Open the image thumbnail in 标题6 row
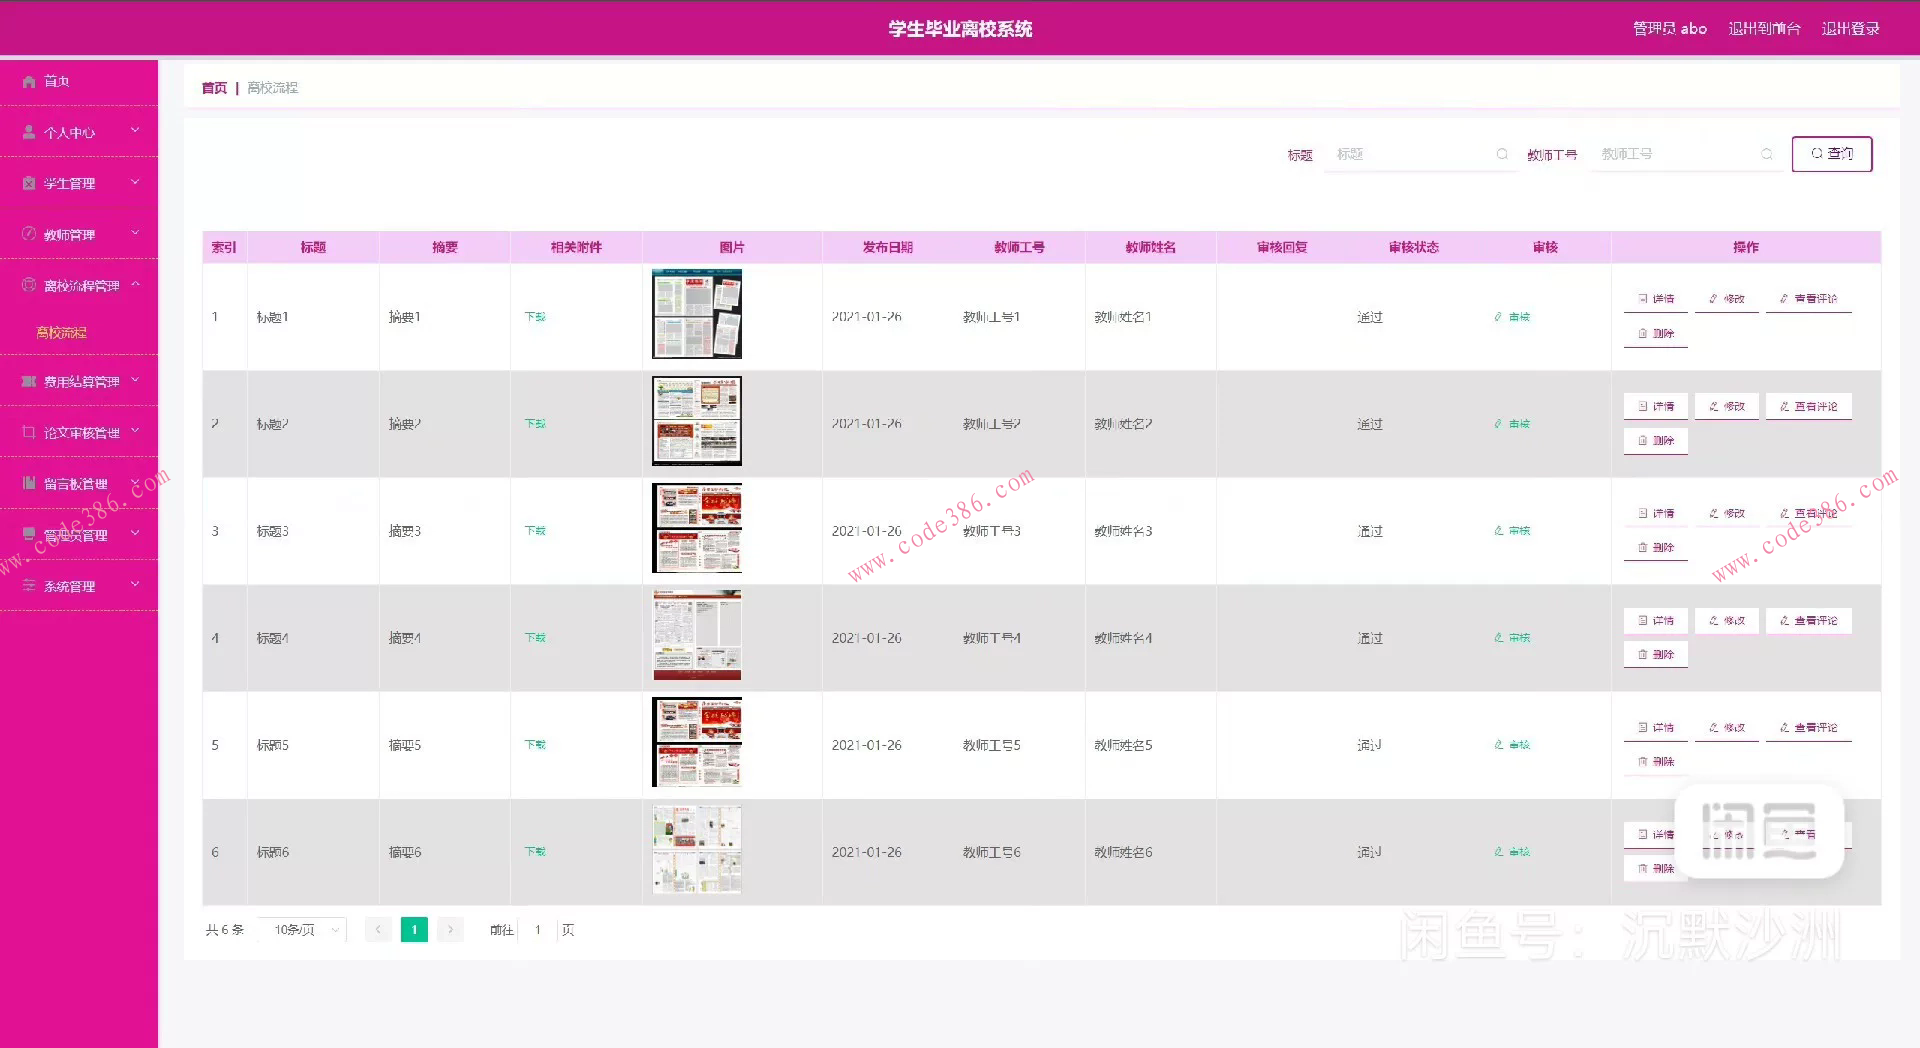 pos(697,849)
